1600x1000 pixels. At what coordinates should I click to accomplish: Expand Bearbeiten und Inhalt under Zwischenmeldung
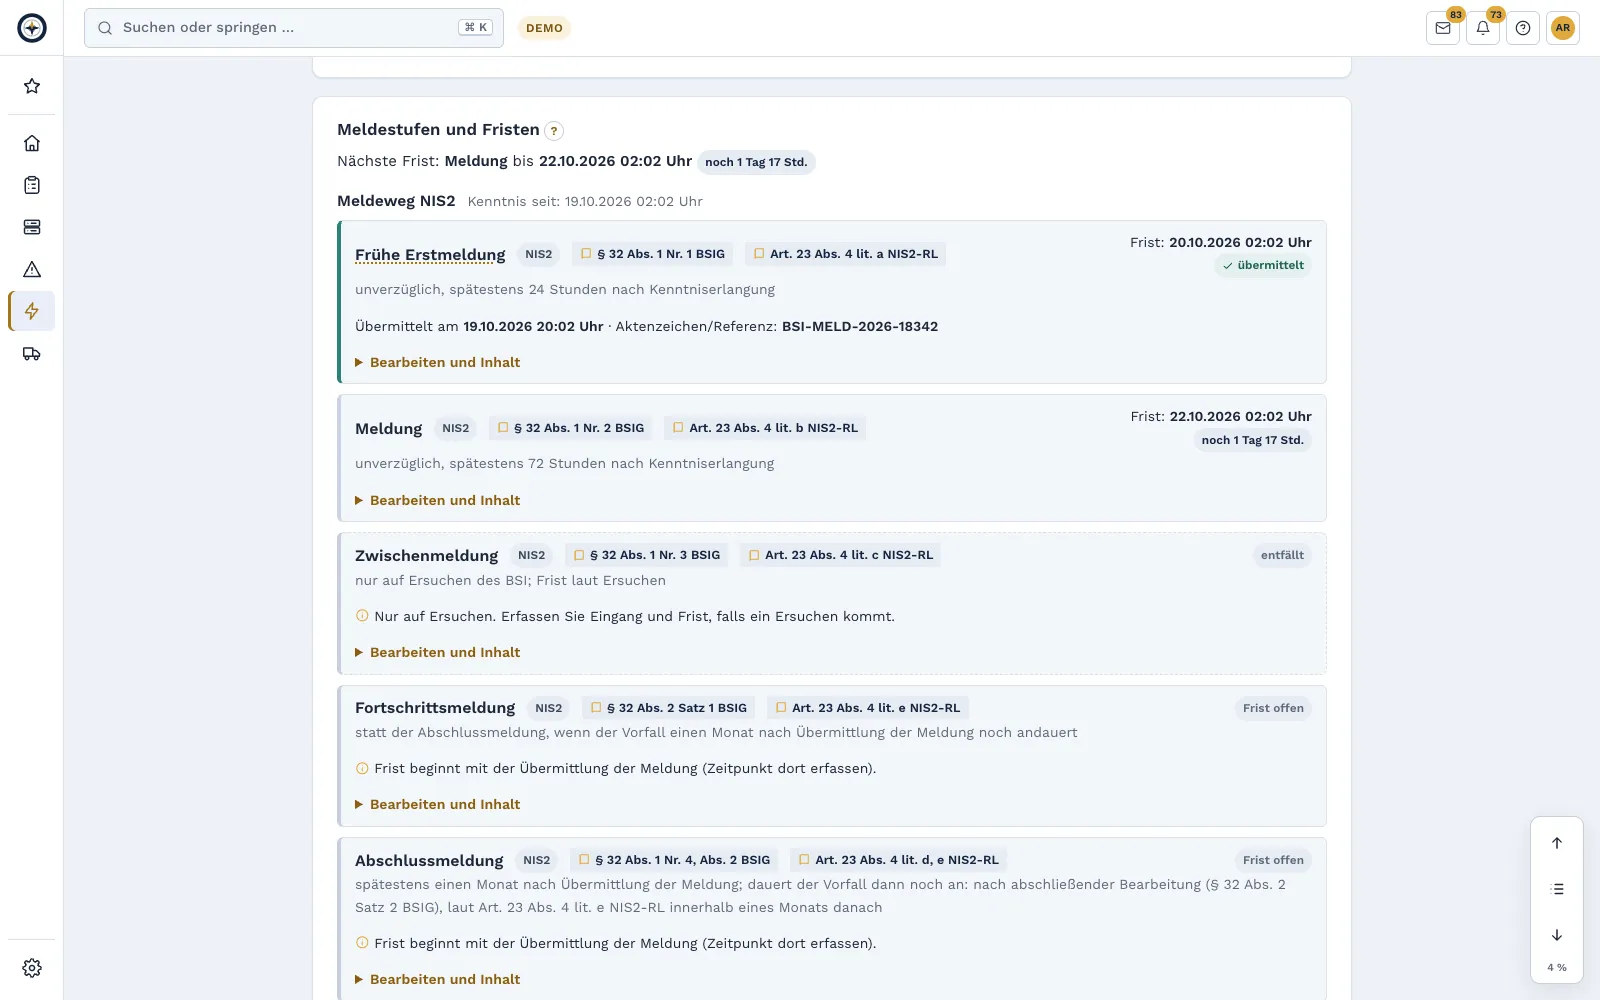click(x=438, y=652)
